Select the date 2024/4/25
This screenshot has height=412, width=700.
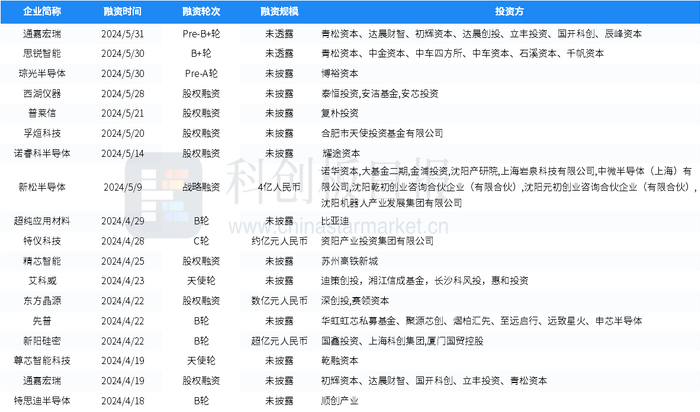pyautogui.click(x=123, y=261)
